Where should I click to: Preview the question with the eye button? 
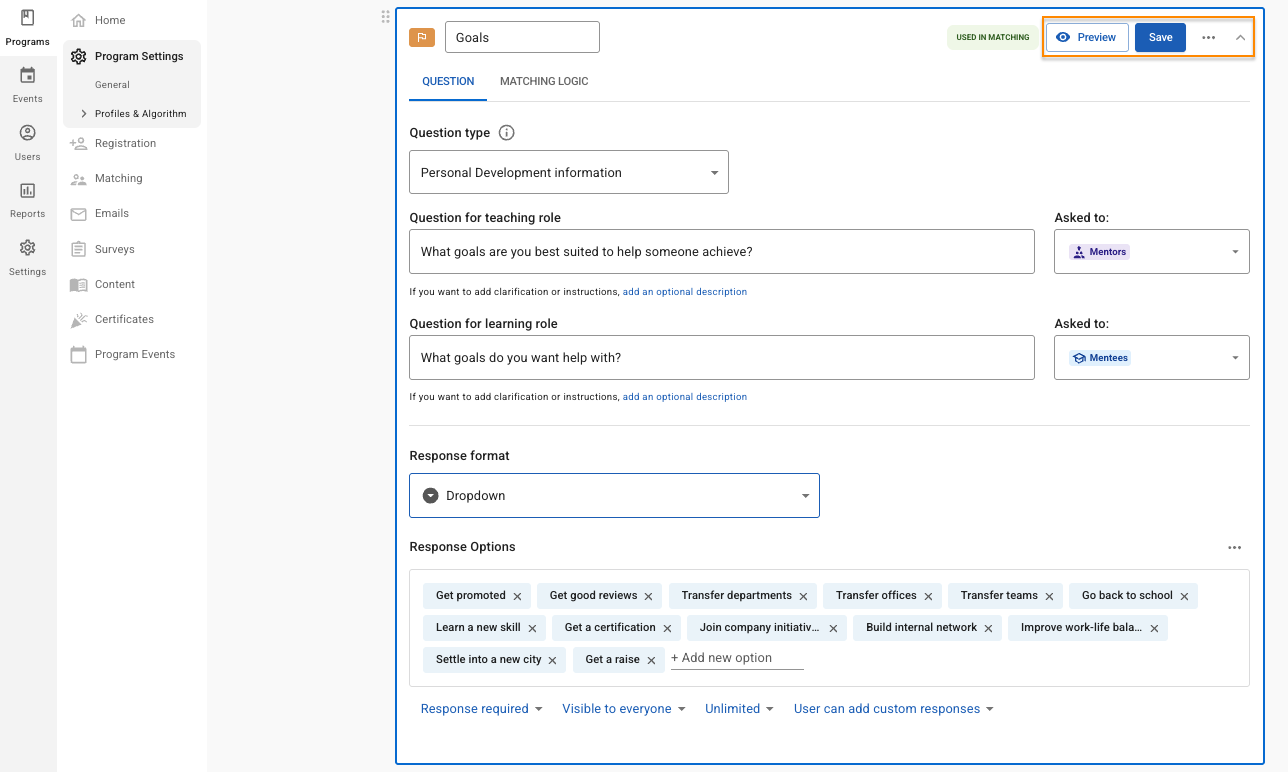click(x=1087, y=38)
